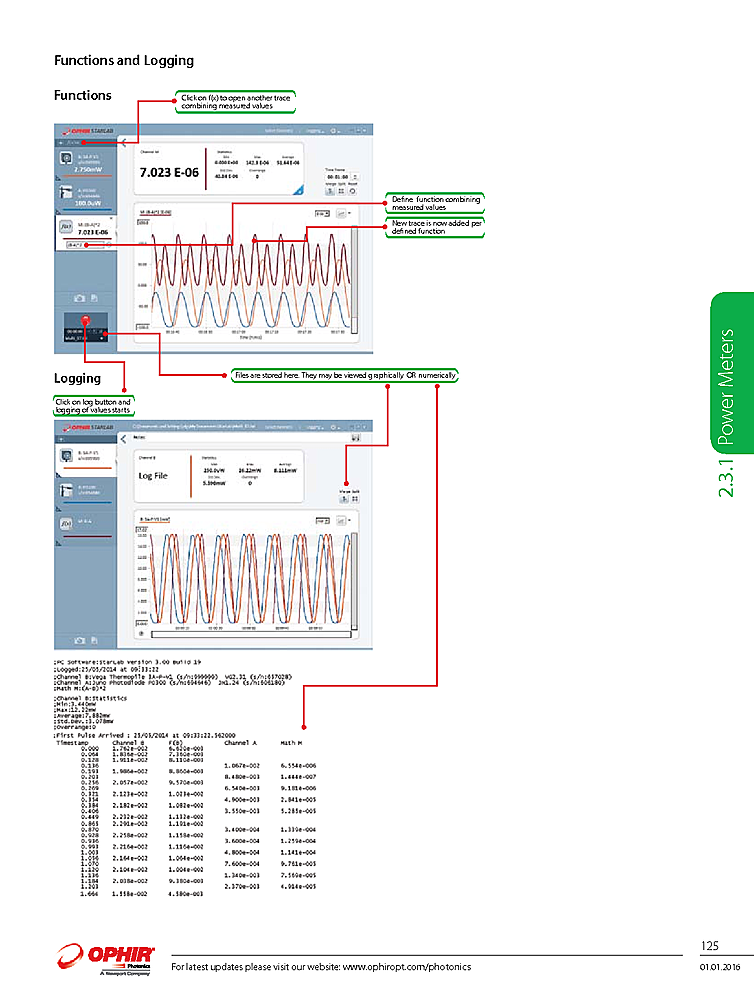Click the Notes save icon in lower window
Screen dimensions: 754x1006
354,437
